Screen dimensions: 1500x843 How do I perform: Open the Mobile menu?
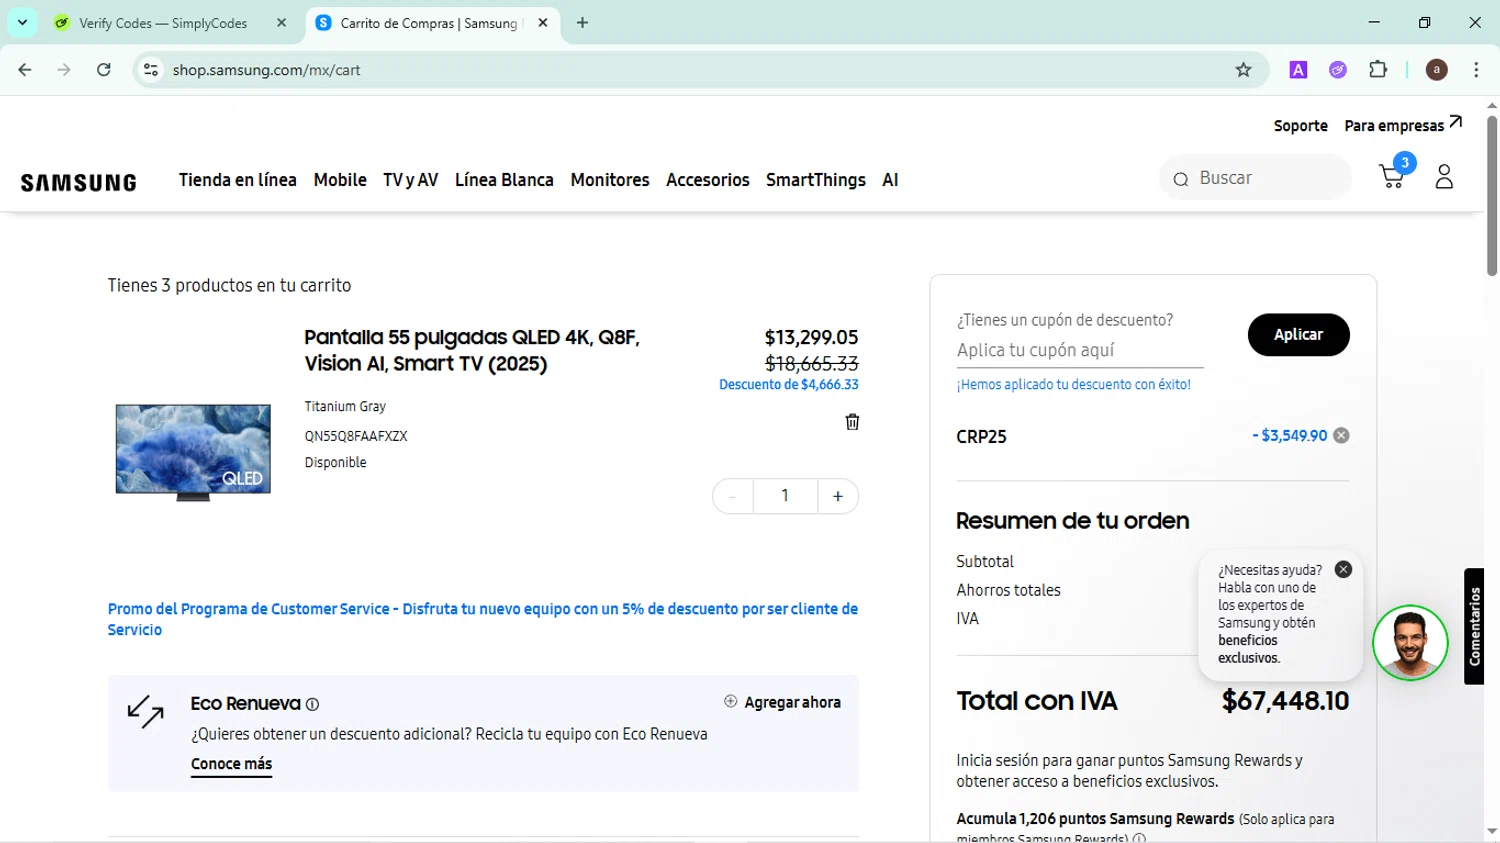pyautogui.click(x=340, y=180)
